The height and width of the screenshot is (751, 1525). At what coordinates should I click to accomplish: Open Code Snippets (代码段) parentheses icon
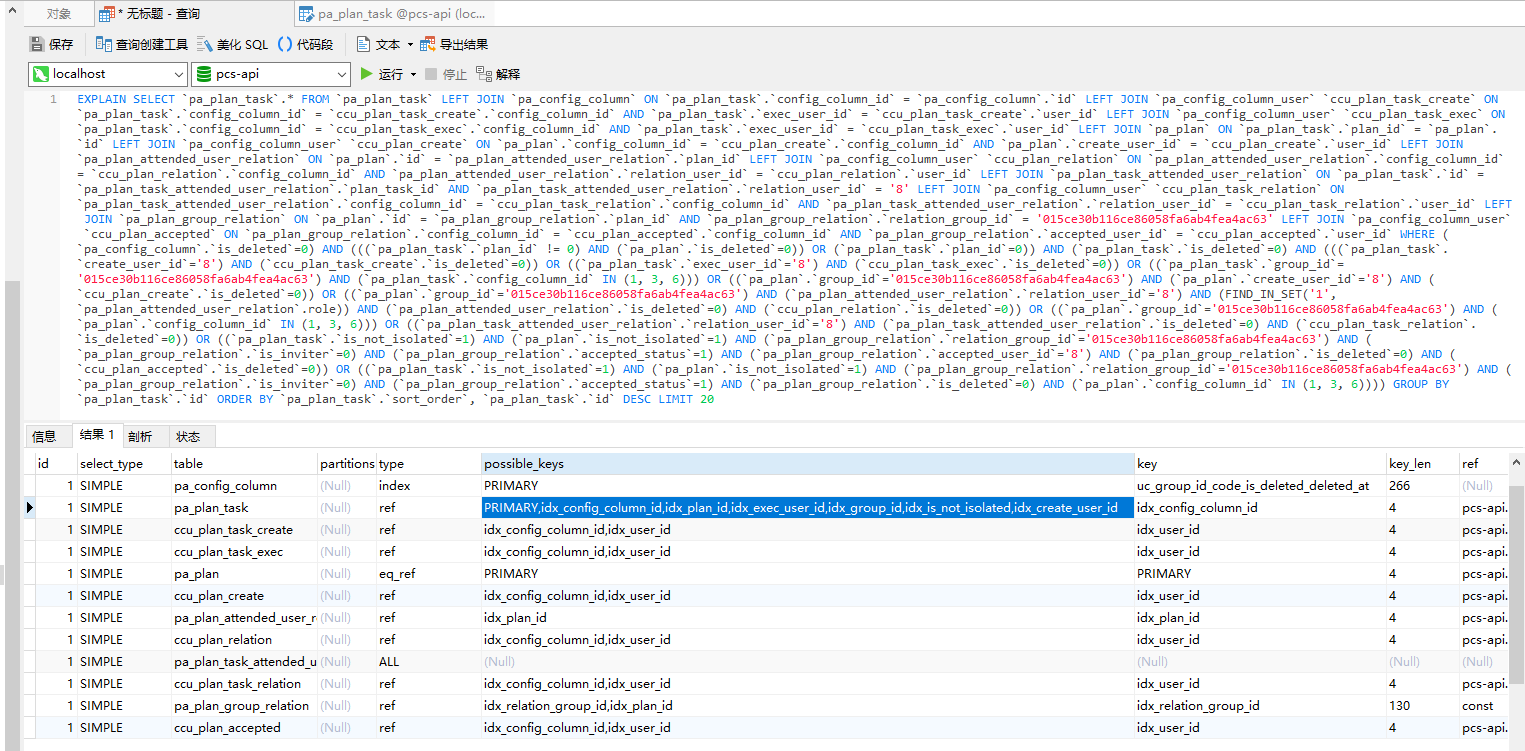(285, 44)
